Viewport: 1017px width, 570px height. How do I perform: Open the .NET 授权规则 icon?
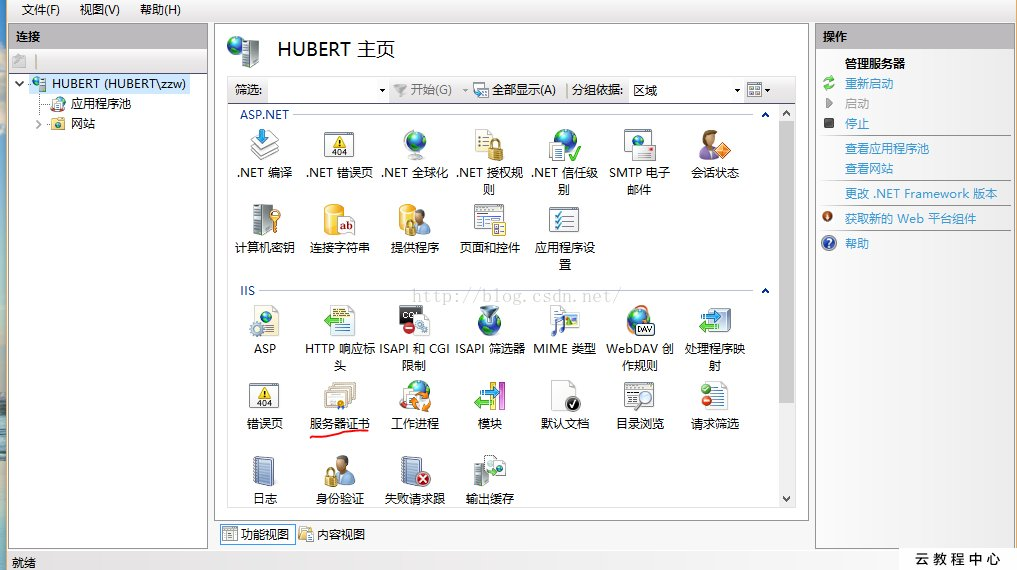pyautogui.click(x=490, y=145)
